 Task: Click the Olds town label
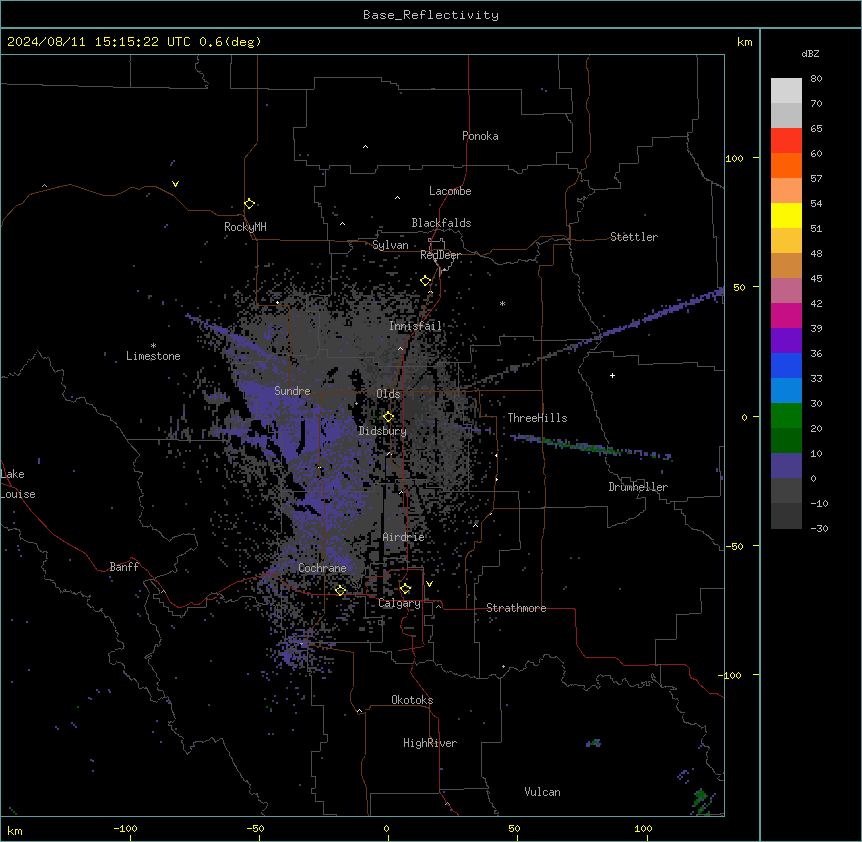(388, 394)
